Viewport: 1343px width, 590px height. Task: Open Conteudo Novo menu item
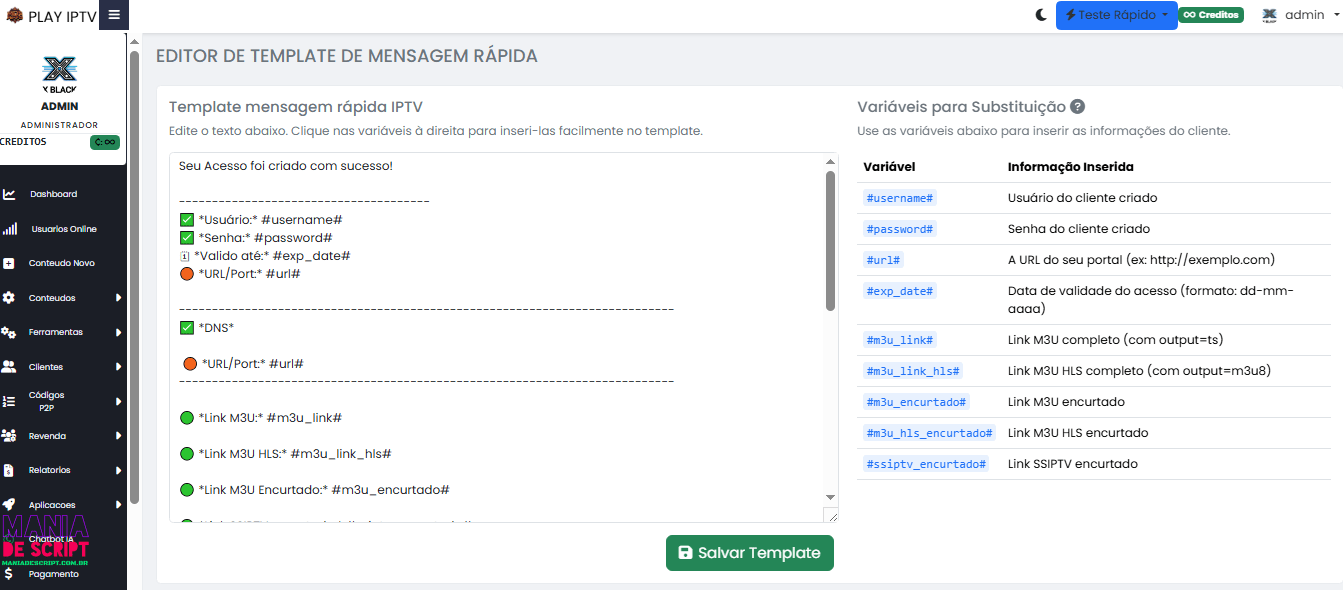(x=63, y=263)
